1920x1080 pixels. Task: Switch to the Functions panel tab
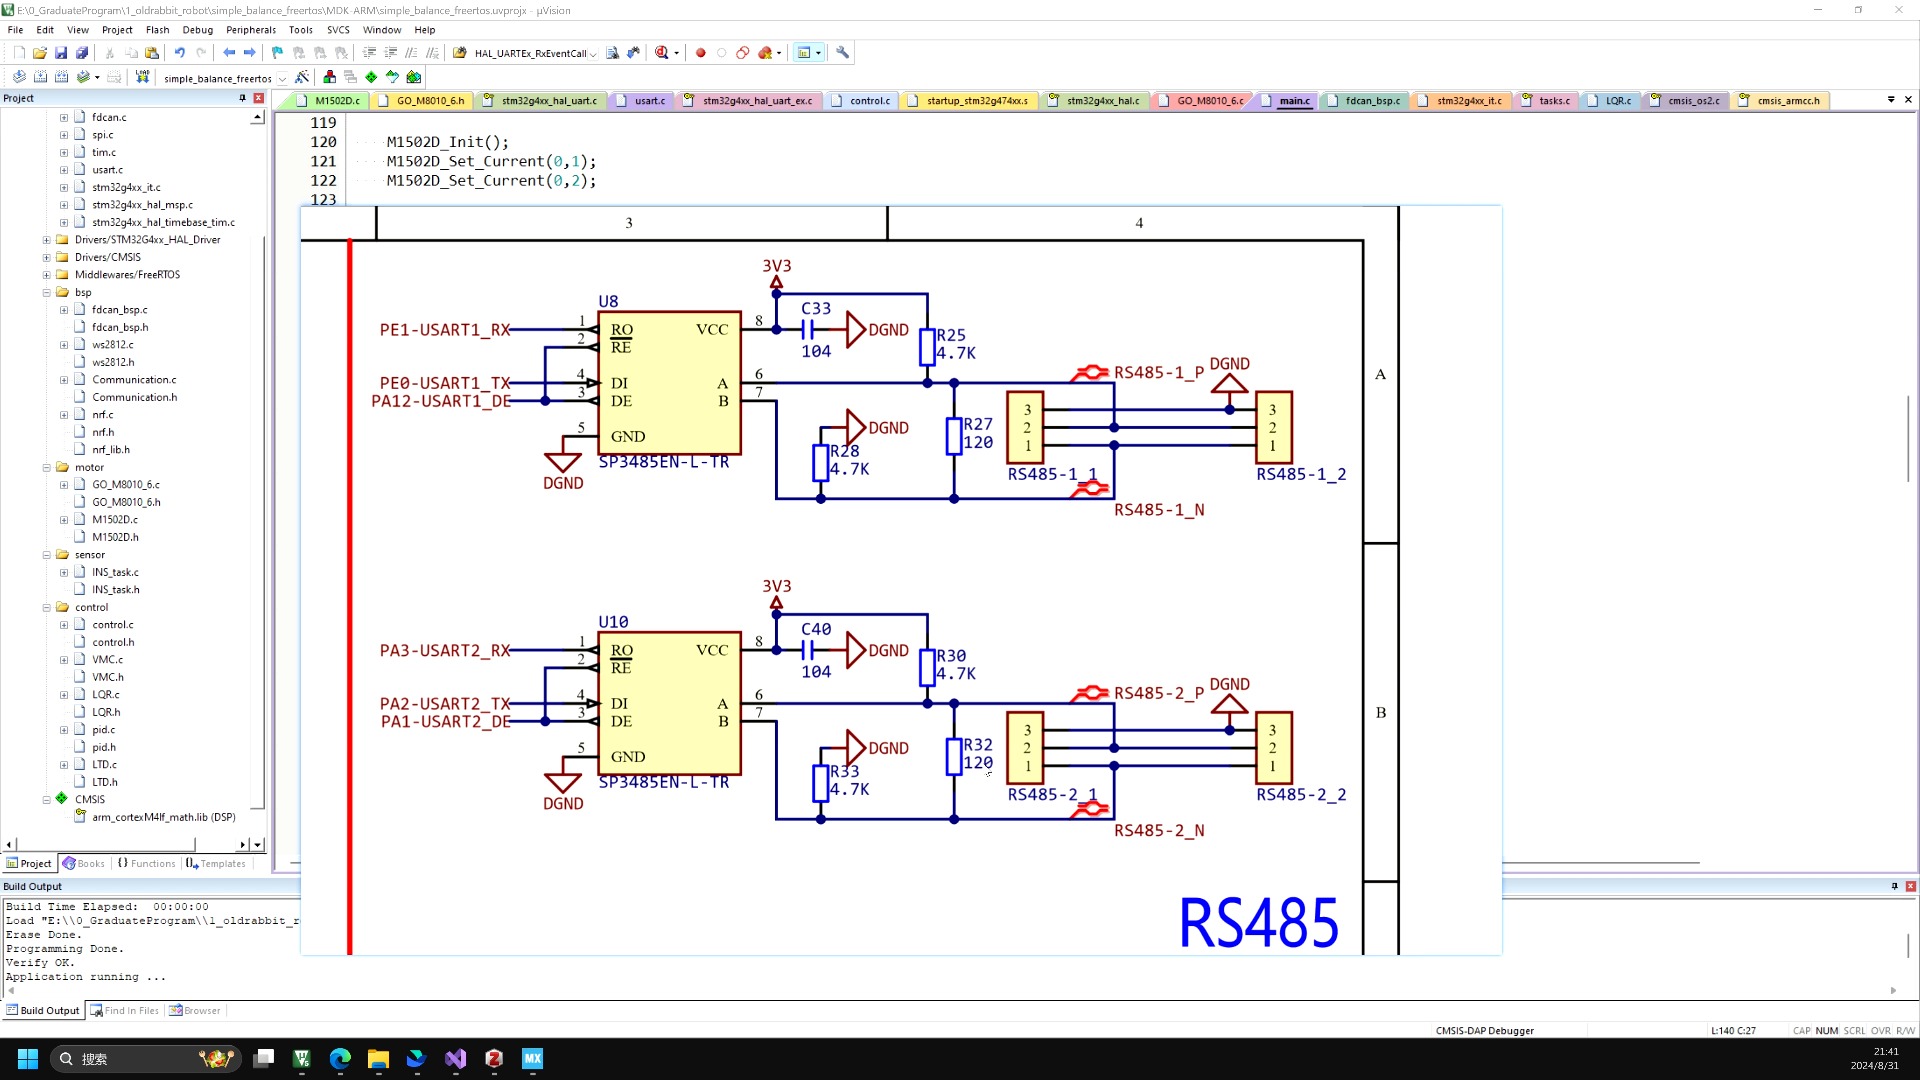click(146, 864)
